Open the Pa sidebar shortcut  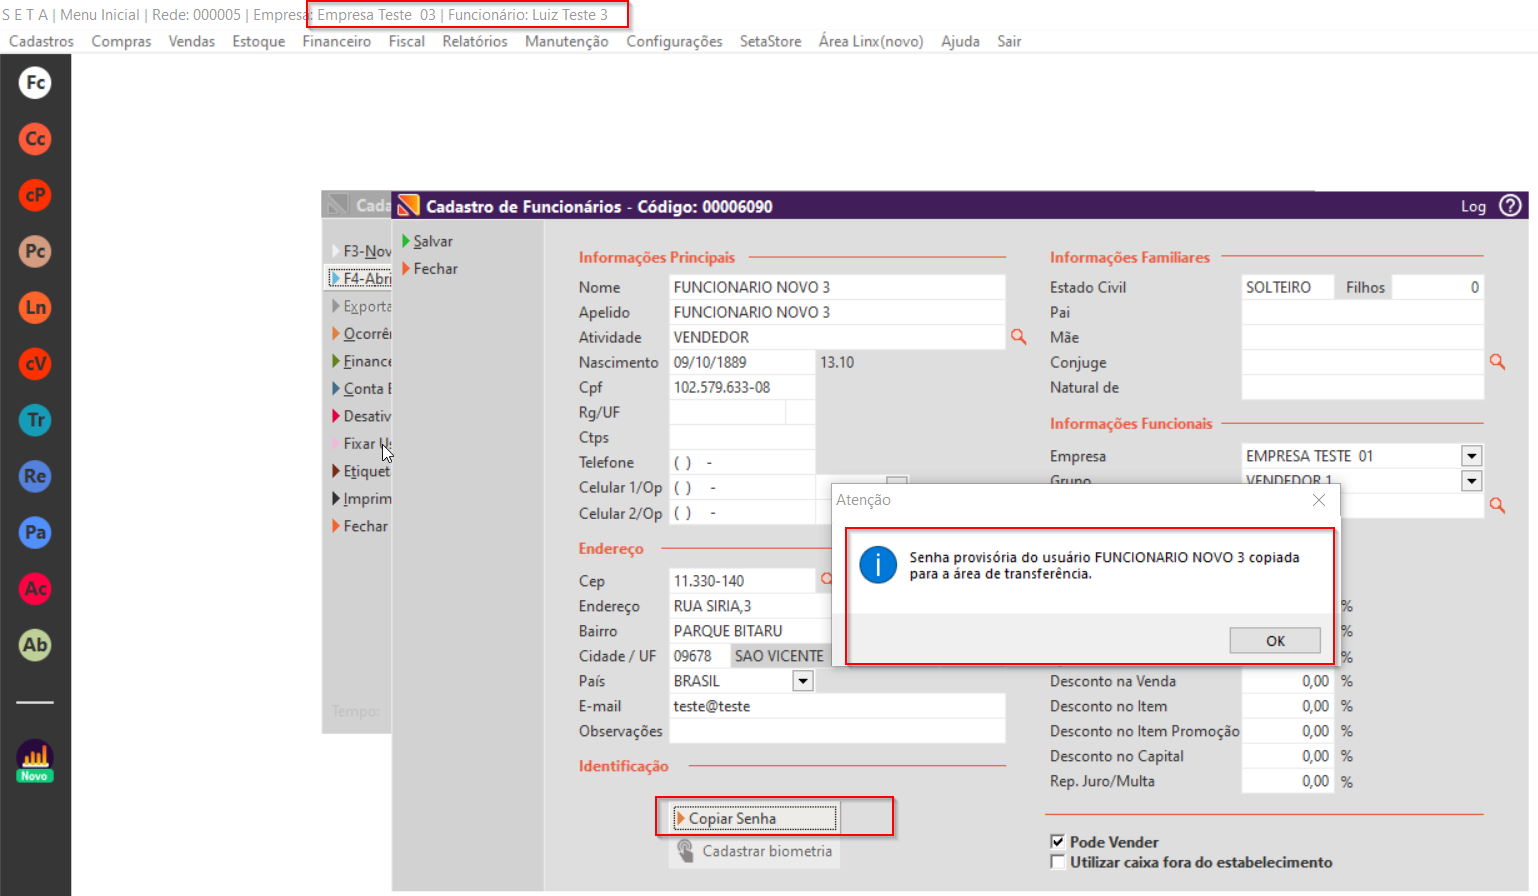click(35, 532)
